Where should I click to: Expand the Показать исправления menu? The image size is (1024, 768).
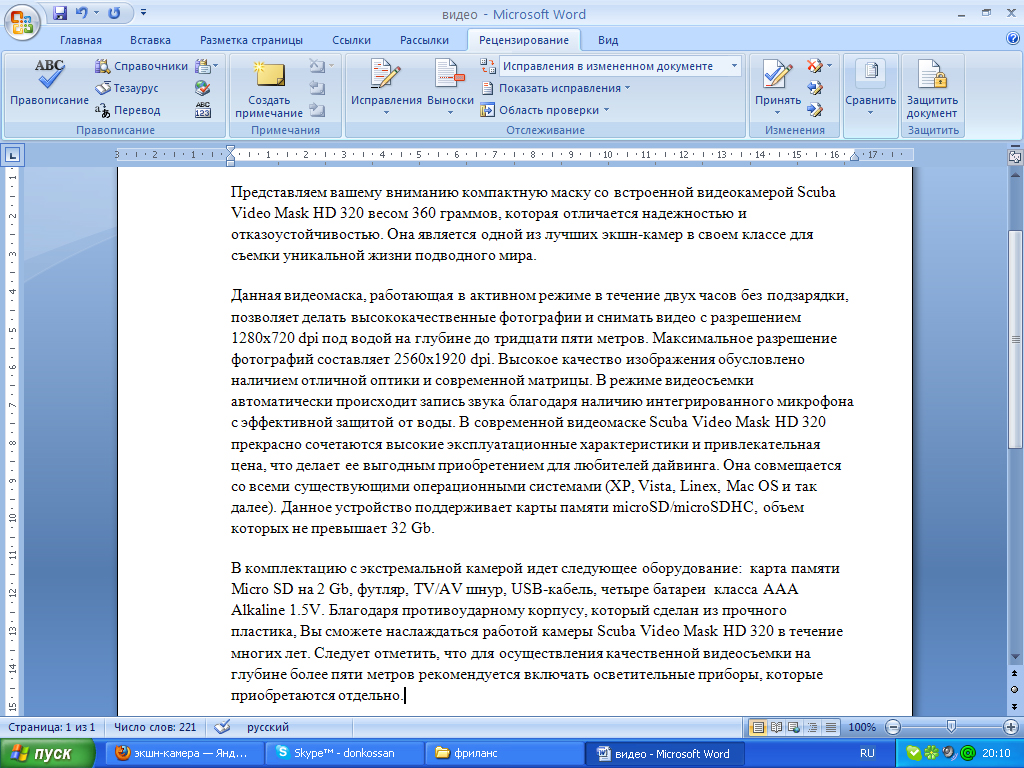[556, 88]
